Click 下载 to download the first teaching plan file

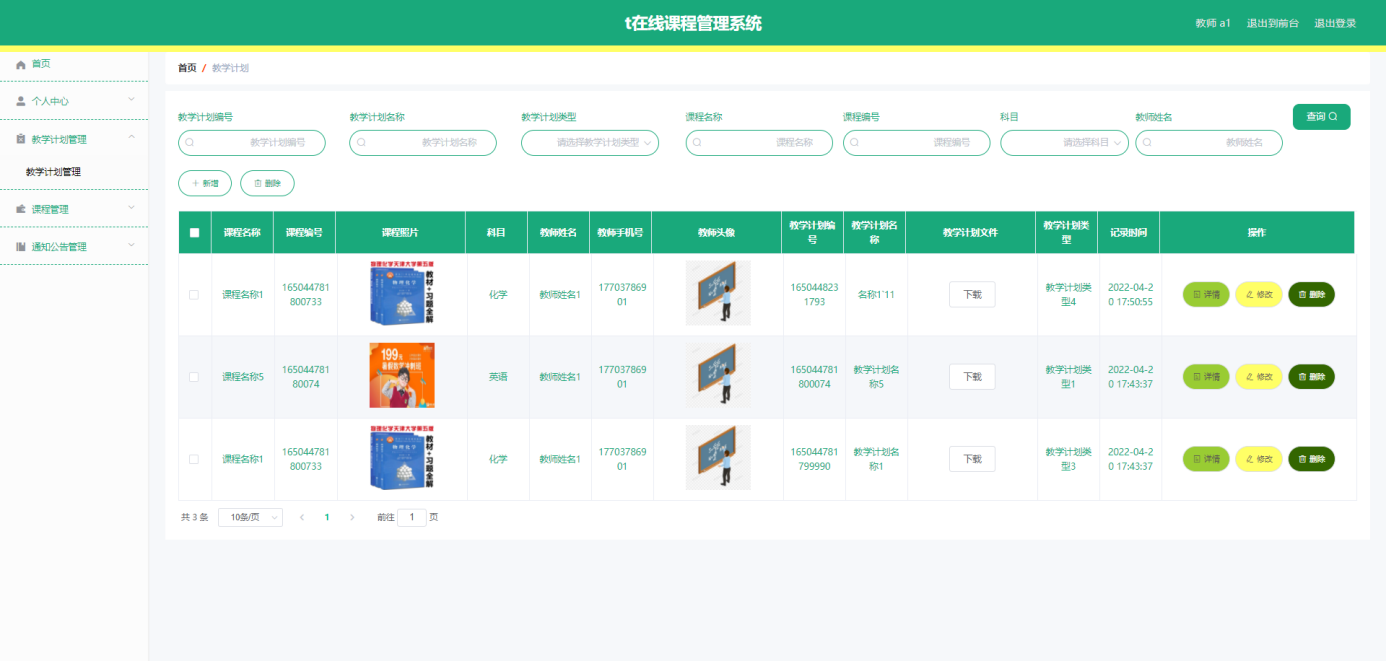click(x=971, y=294)
